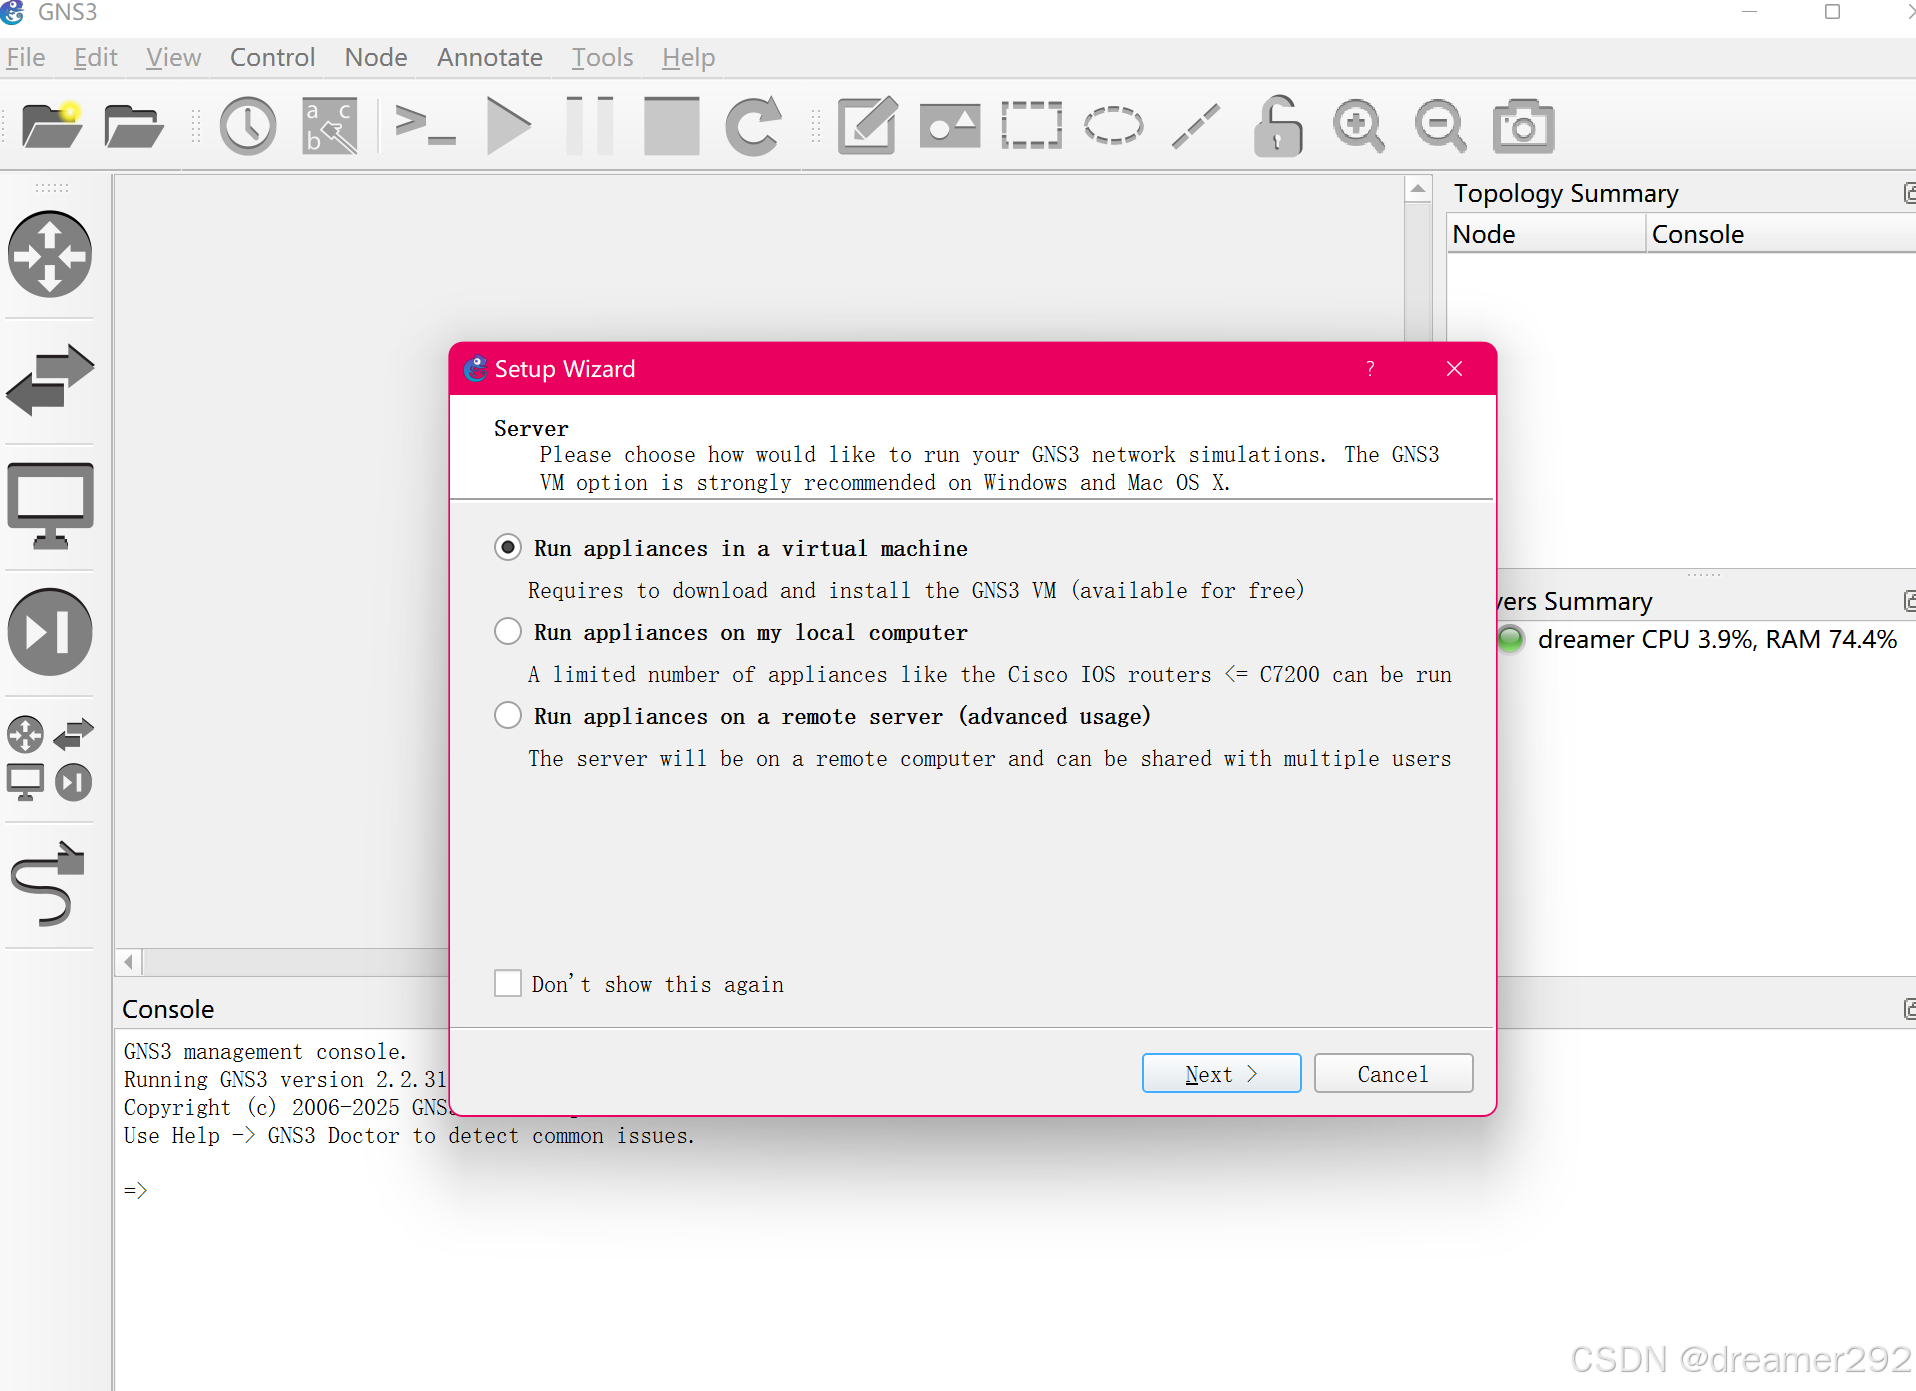Viewport: 1916px width, 1391px height.
Task: Click Next in Setup Wizard
Action: 1221,1074
